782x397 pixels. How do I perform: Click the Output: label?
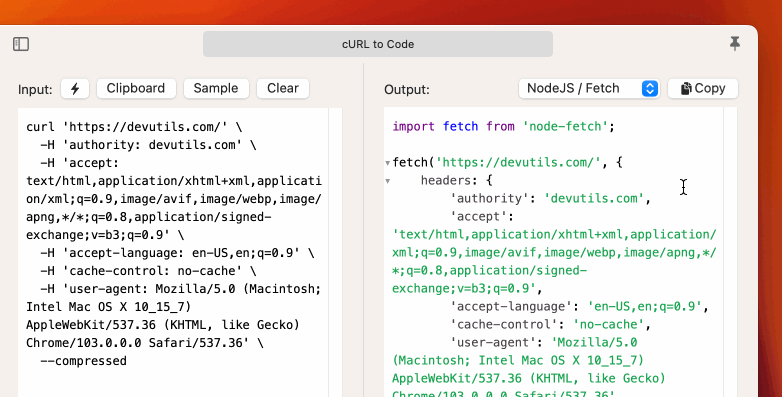pyautogui.click(x=406, y=89)
